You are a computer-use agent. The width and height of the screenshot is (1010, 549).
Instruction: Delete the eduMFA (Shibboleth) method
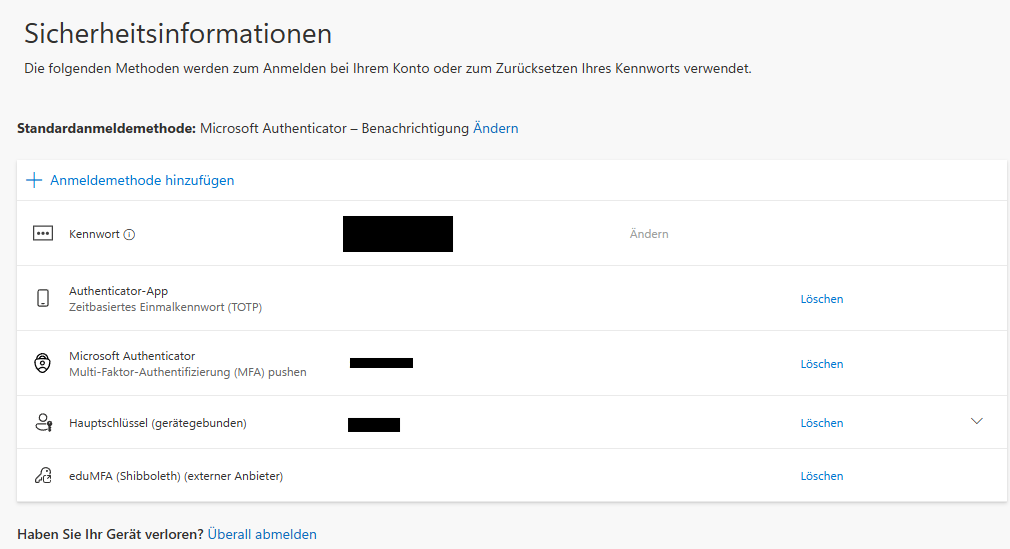(x=822, y=476)
